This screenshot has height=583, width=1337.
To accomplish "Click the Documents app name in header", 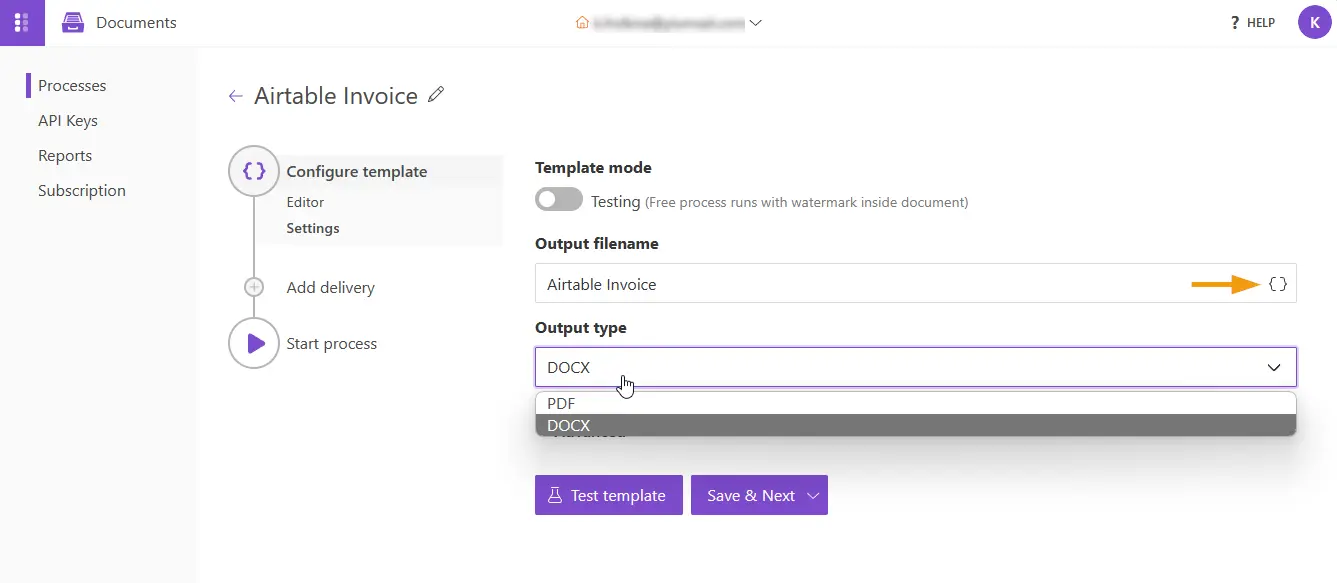I will pyautogui.click(x=136, y=22).
